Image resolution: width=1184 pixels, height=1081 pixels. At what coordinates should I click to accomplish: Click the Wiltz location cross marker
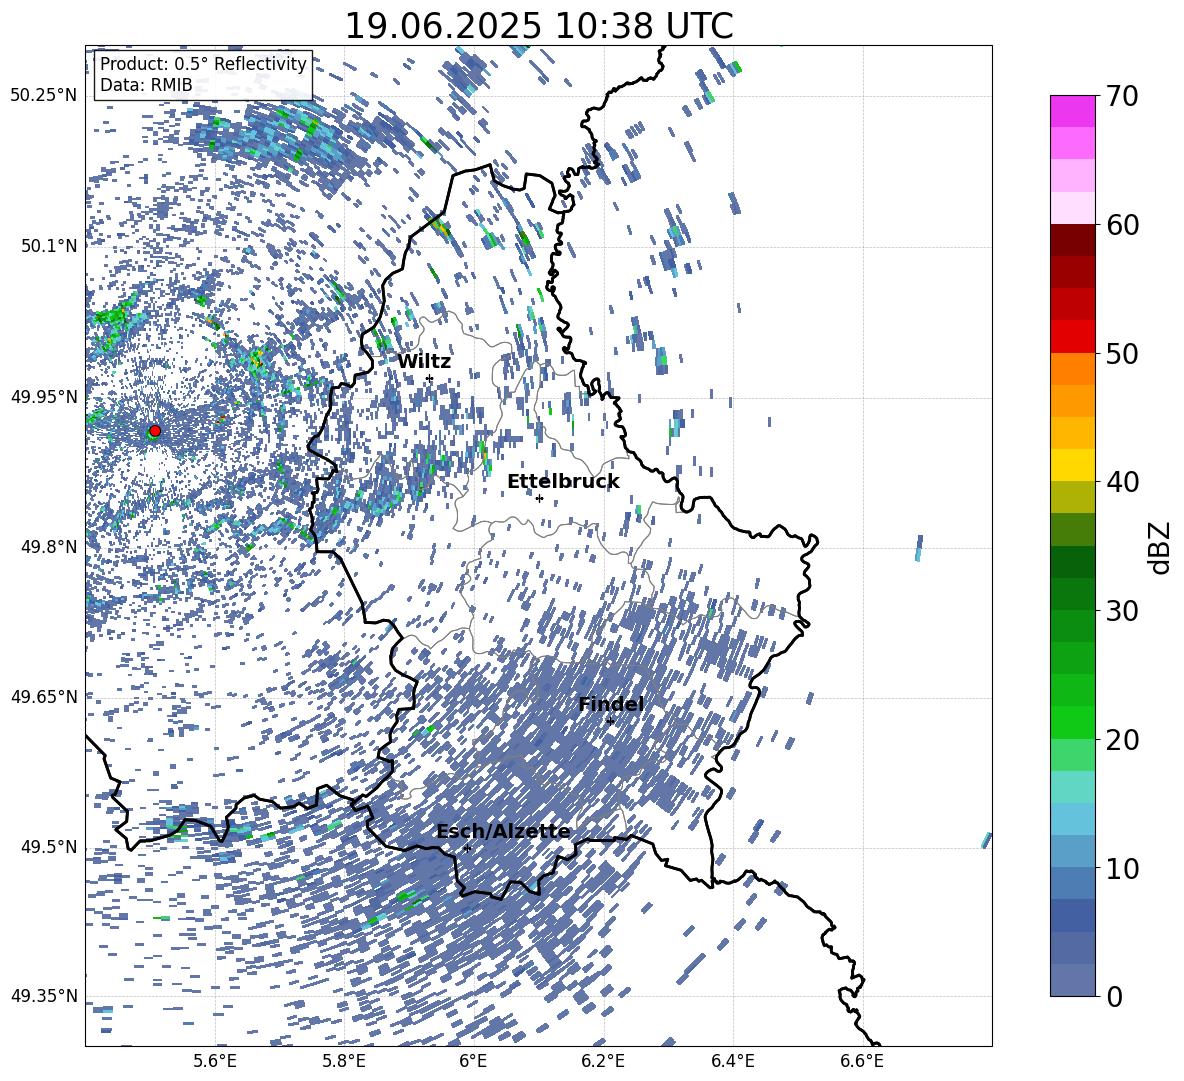pyautogui.click(x=430, y=379)
